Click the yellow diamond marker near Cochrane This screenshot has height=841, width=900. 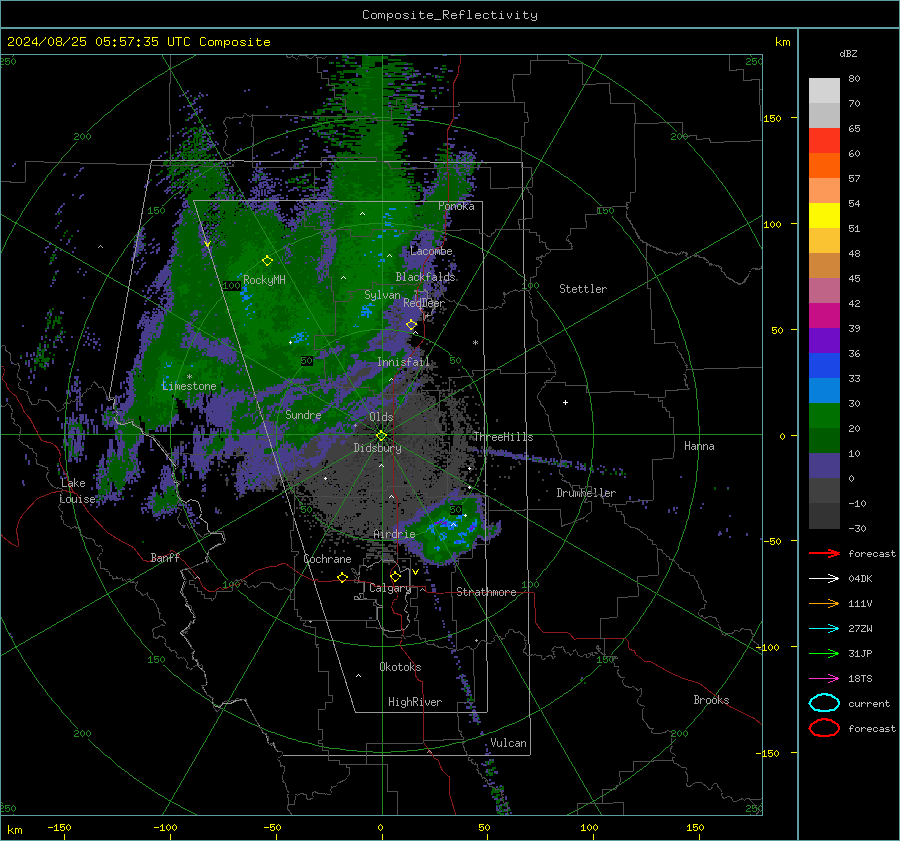click(343, 578)
